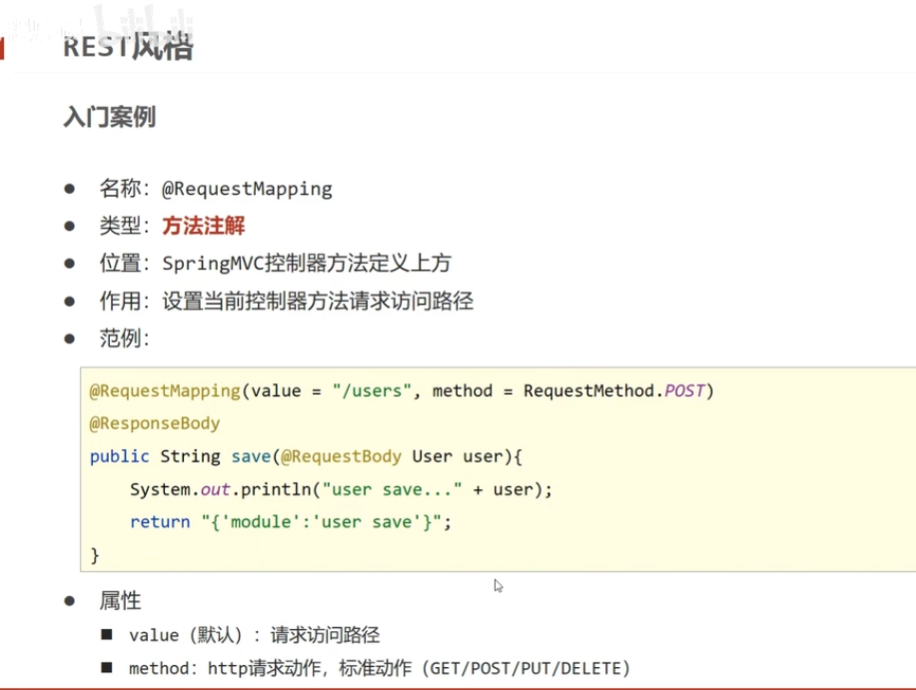Screen dimensions: 916x690
Task: Click the System.out.println code line
Action: (340, 489)
